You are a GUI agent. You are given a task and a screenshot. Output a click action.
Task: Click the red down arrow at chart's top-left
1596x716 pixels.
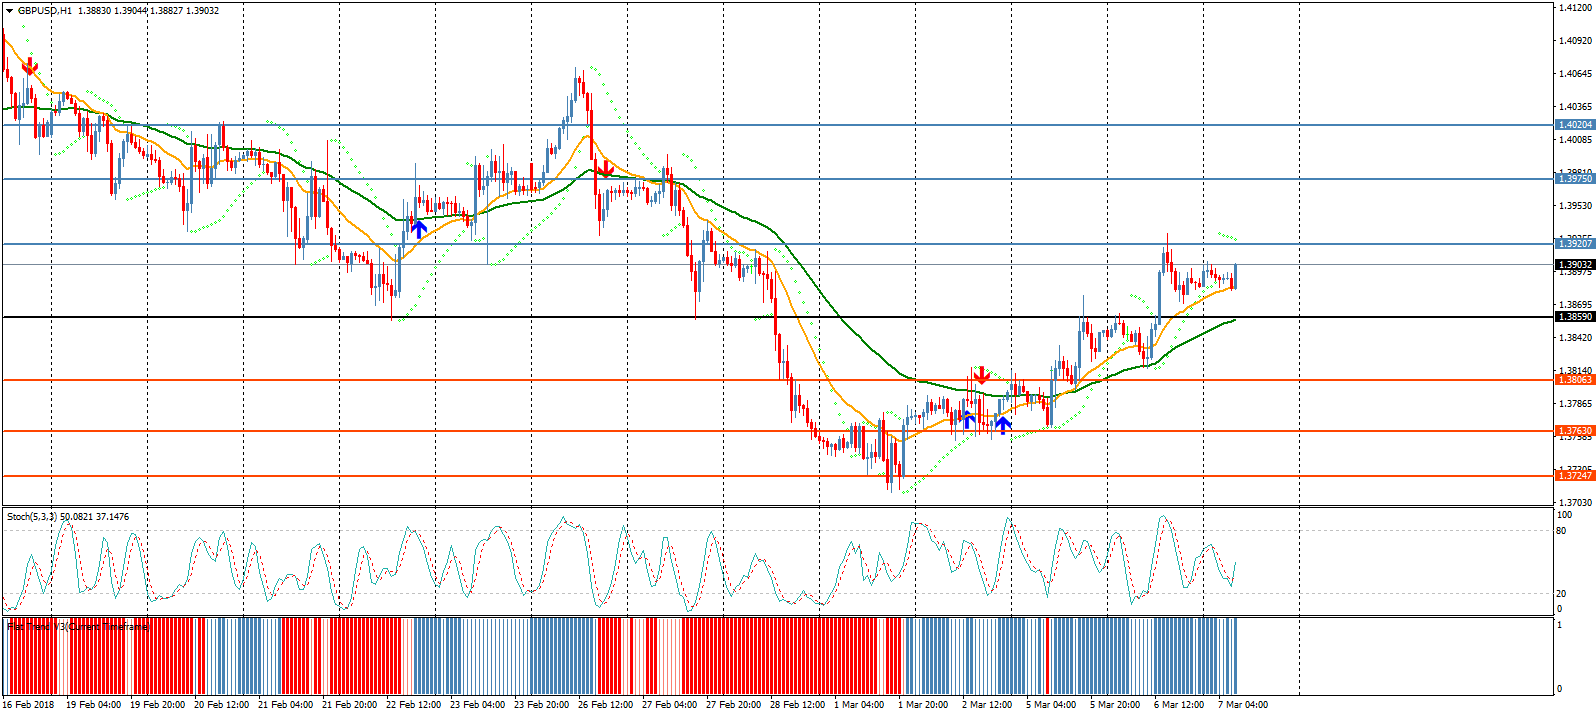(x=30, y=67)
